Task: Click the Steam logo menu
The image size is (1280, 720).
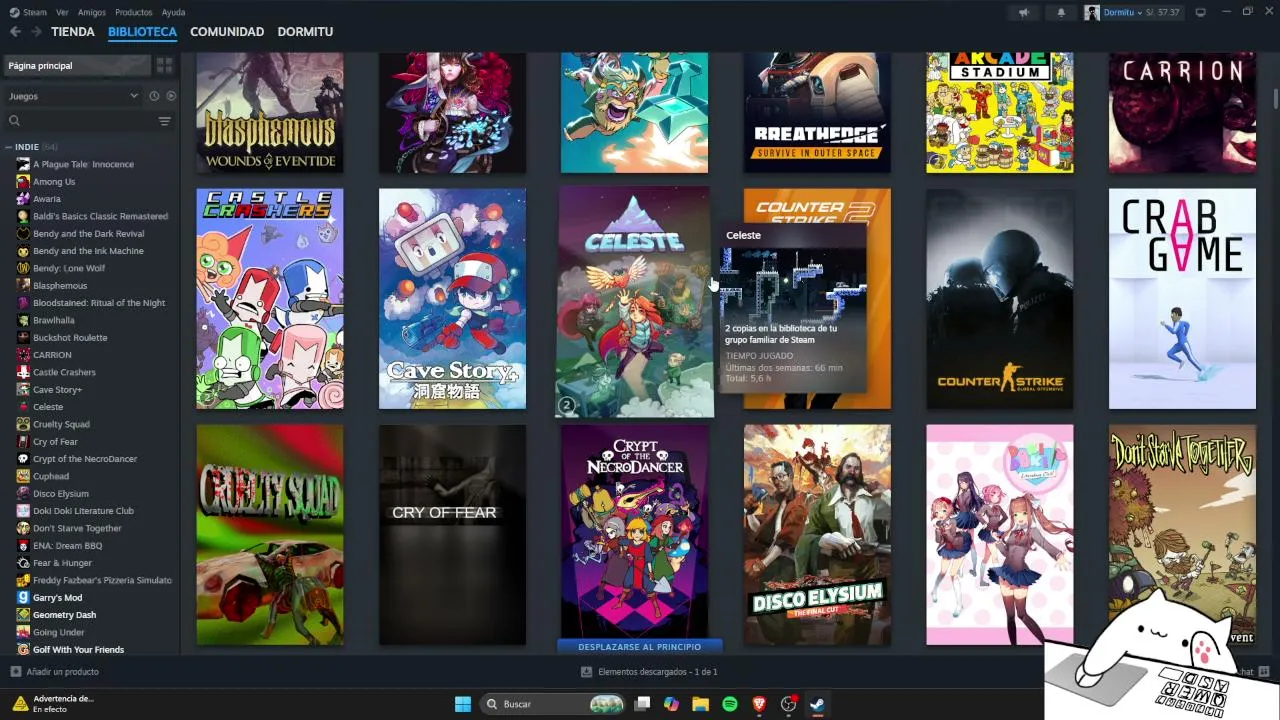Action: [29, 12]
